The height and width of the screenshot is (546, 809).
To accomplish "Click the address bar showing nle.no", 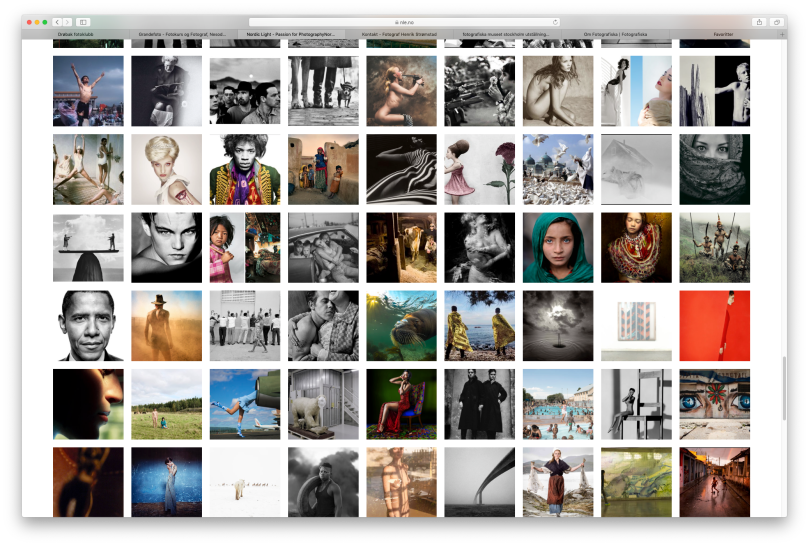I will click(404, 22).
